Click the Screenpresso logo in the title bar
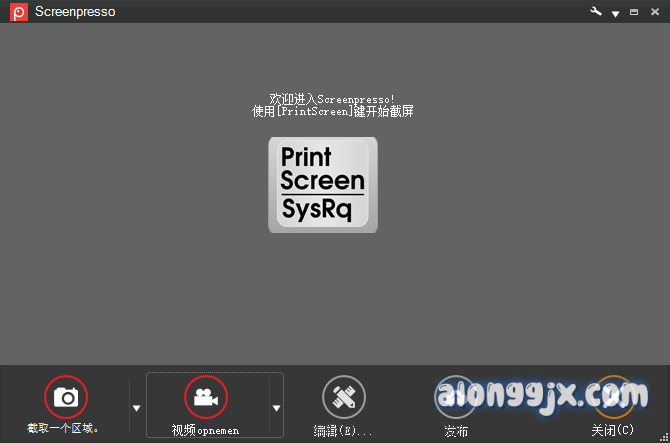The height and width of the screenshot is (443, 670). tap(18, 12)
